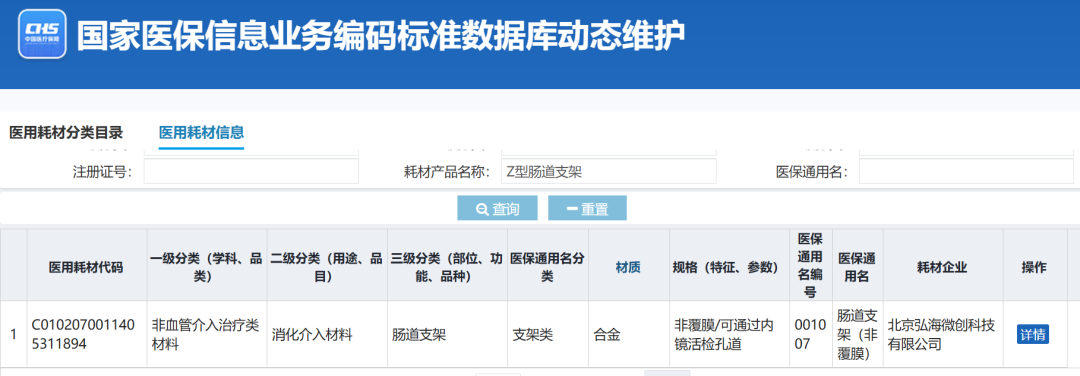
Task: Open 详情 for the 肠道支架 row
Action: [1032, 335]
